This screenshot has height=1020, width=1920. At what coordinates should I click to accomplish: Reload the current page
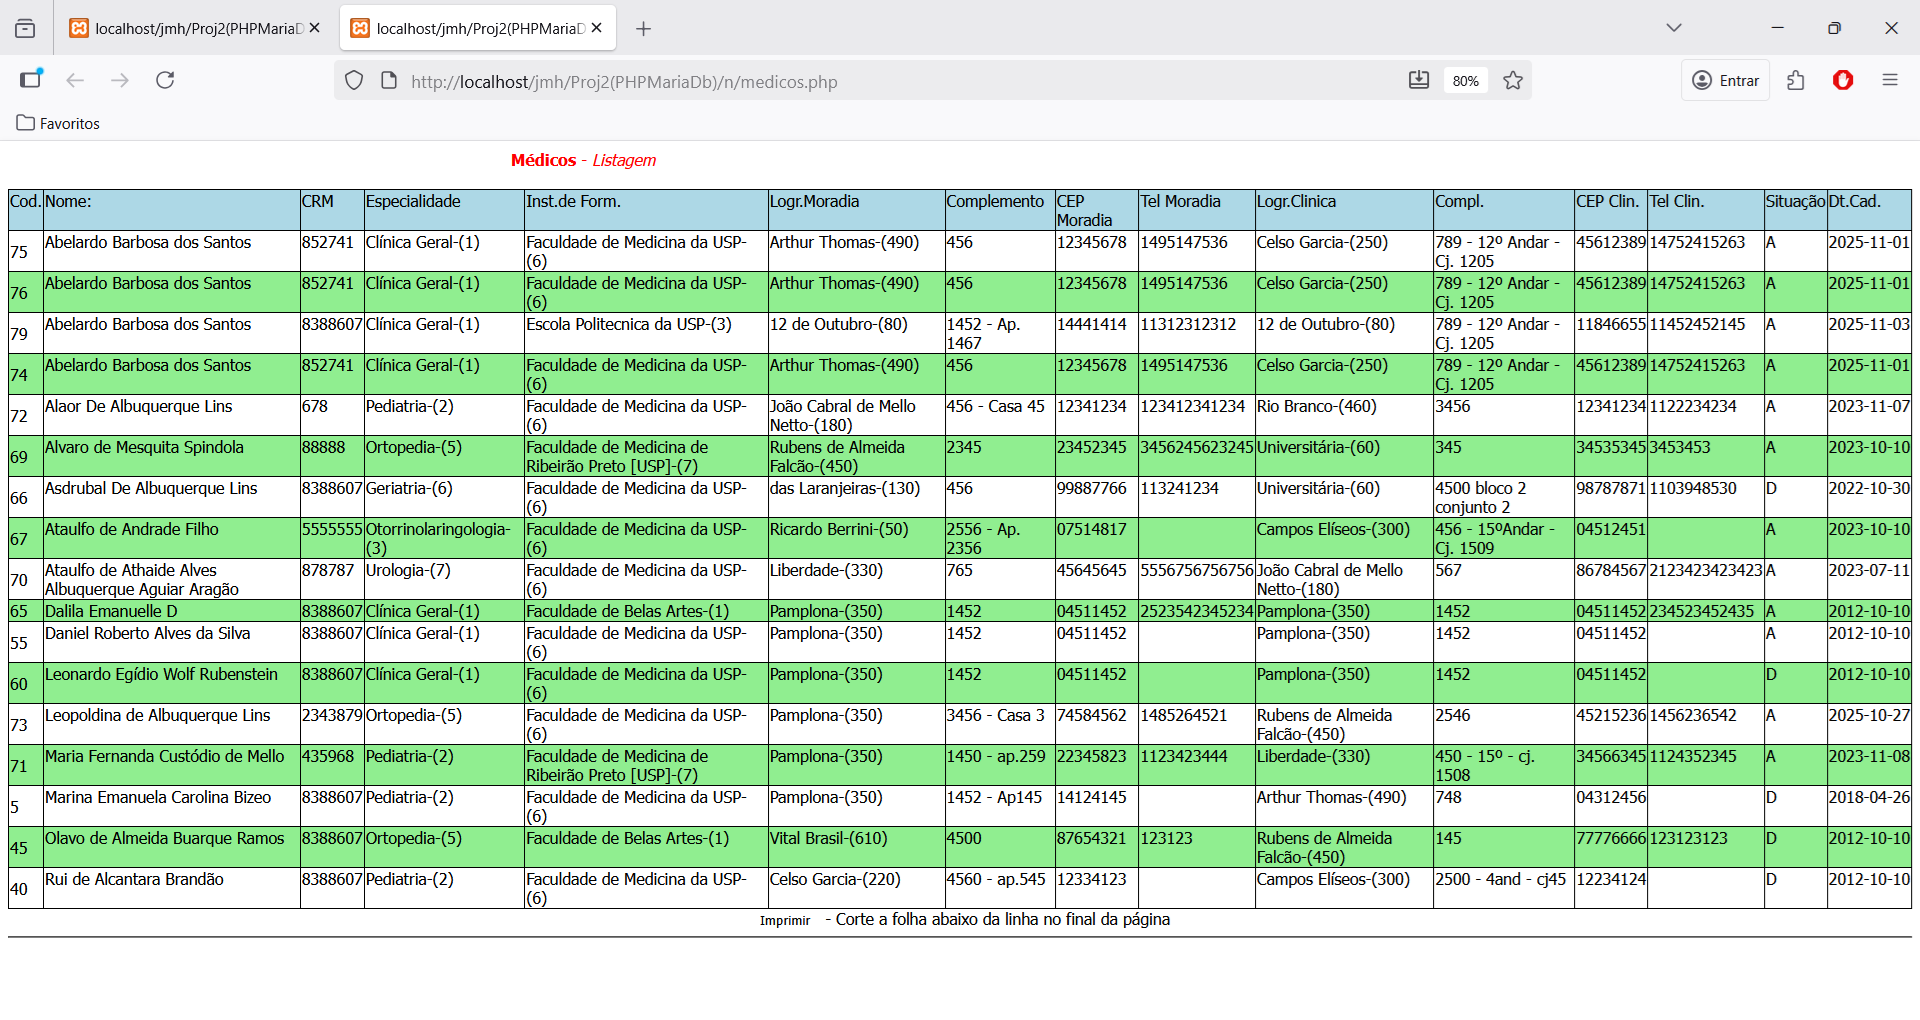165,80
